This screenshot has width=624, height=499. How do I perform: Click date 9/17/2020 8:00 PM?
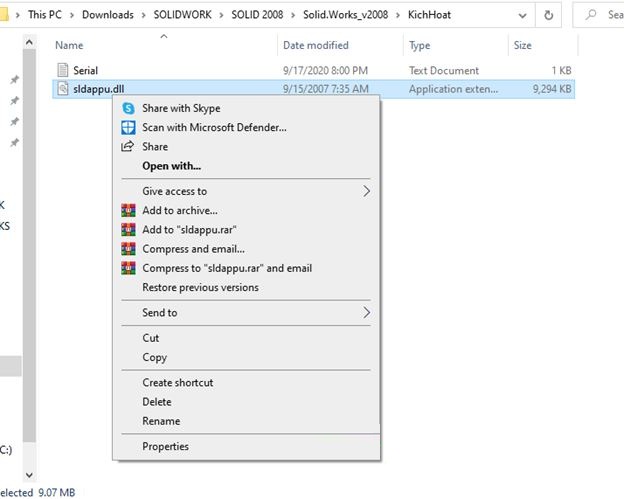point(325,70)
